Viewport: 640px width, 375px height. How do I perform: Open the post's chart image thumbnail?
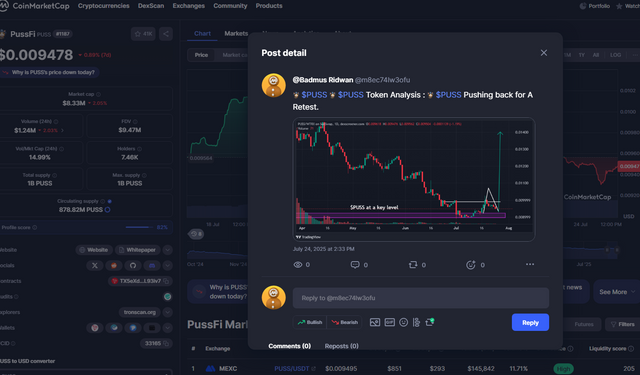click(414, 180)
